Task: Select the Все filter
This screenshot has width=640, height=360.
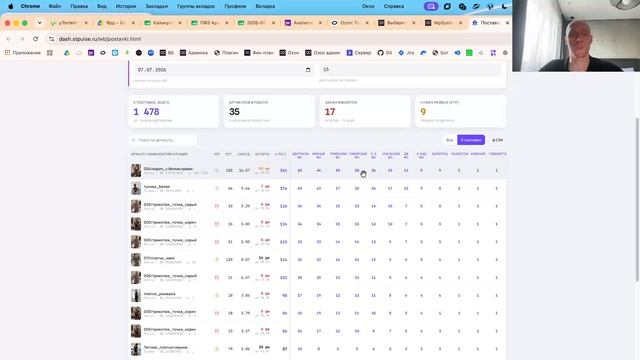Action: (x=449, y=140)
